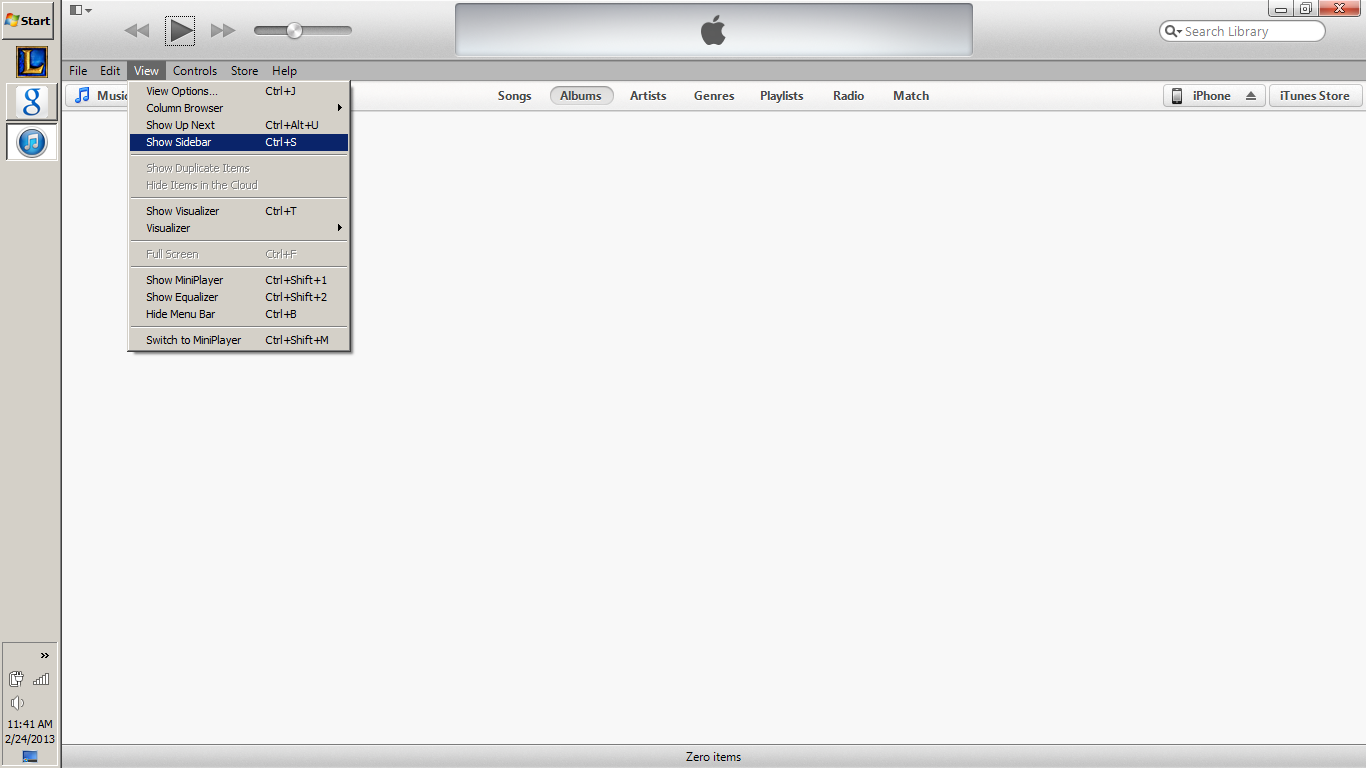Click the Play button in iTunes

(180, 31)
